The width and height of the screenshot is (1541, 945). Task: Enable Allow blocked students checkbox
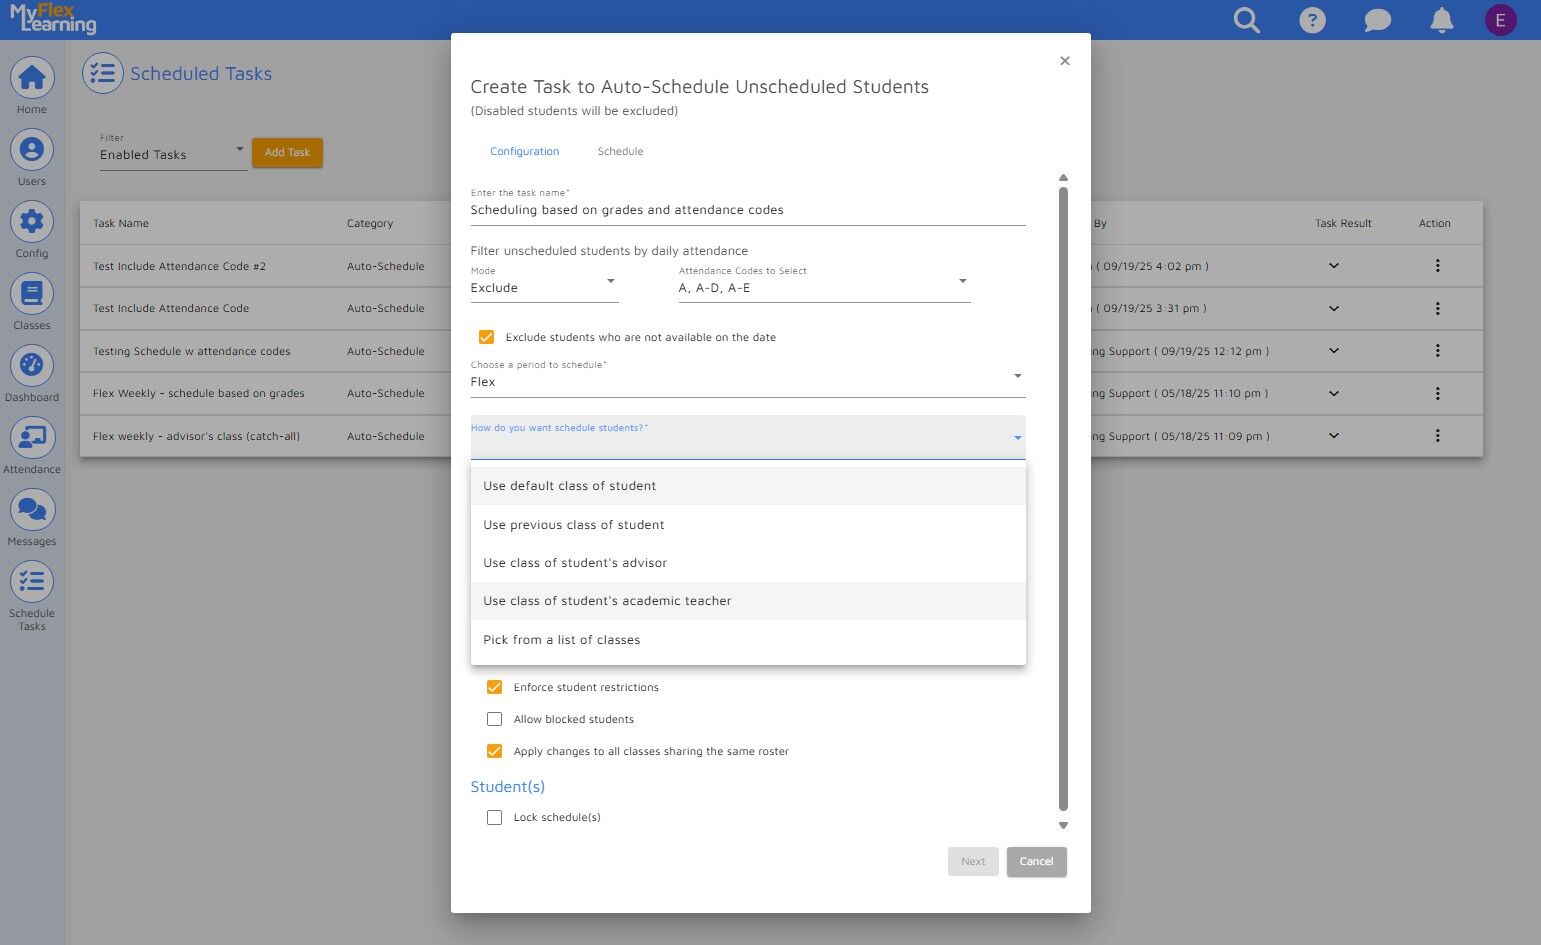point(494,720)
